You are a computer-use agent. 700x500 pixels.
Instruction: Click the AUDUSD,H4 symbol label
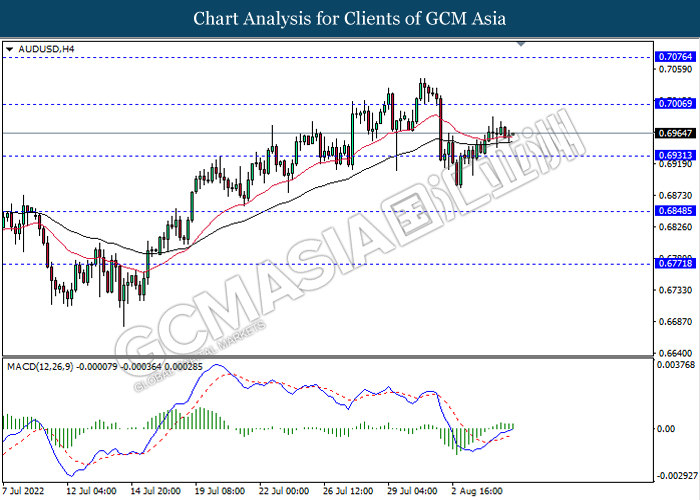[x=46, y=49]
